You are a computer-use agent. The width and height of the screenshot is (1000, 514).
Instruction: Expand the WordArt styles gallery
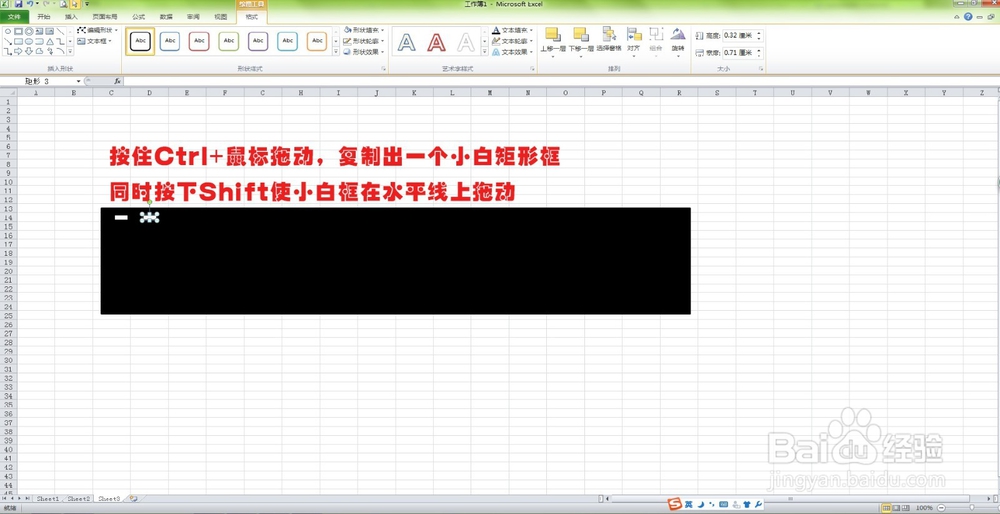coord(485,51)
